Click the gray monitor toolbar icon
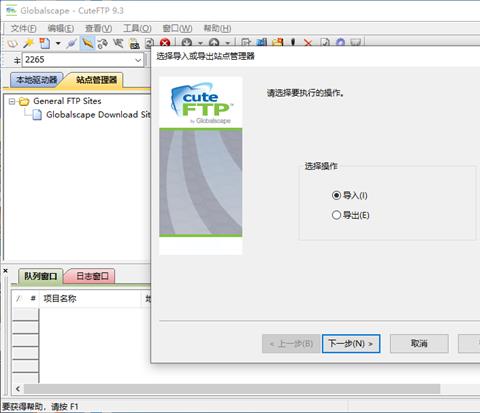 coord(356,42)
